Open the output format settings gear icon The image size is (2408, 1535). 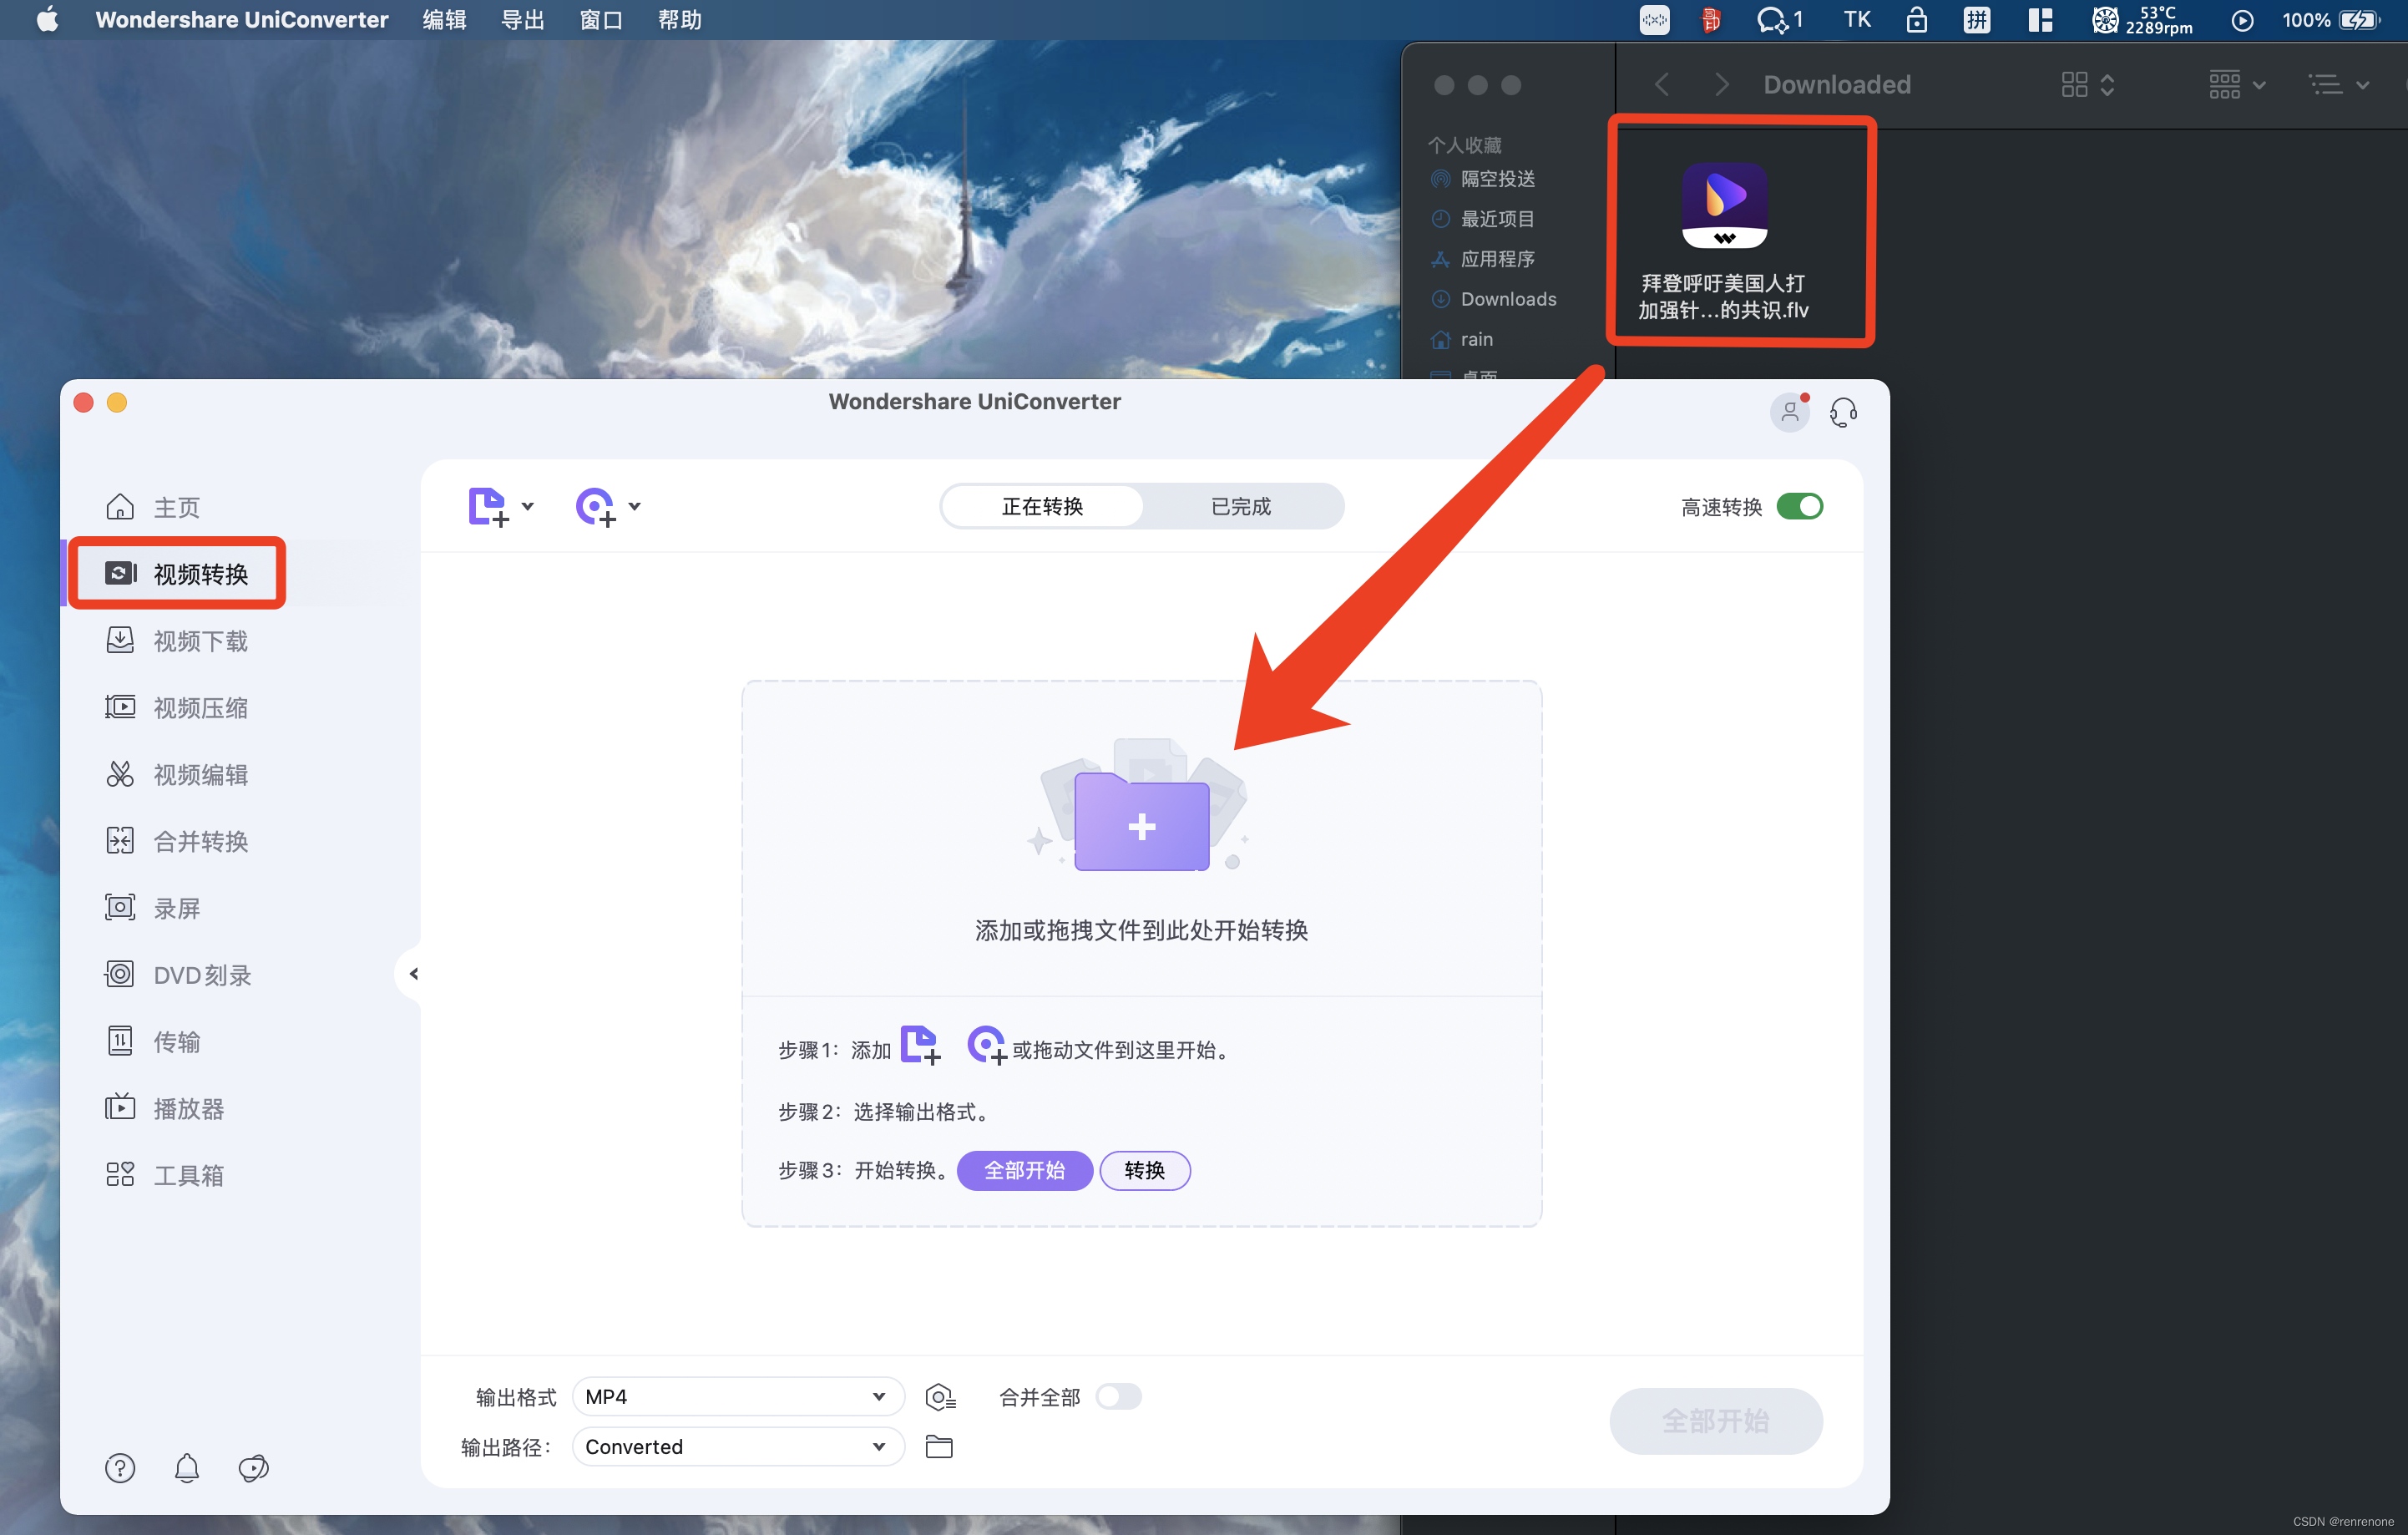tap(940, 1397)
